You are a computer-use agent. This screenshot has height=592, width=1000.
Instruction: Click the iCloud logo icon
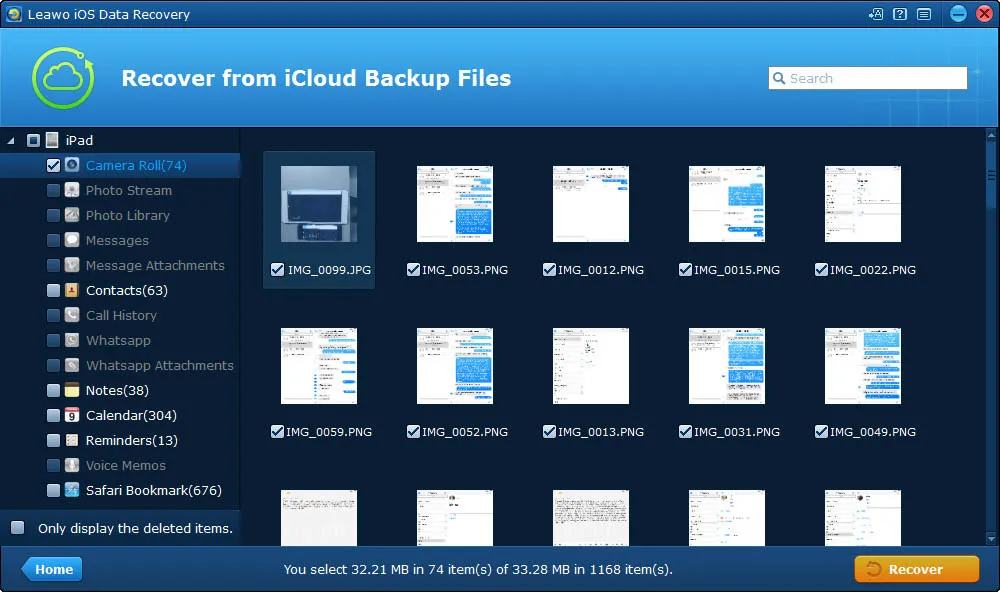(x=63, y=78)
